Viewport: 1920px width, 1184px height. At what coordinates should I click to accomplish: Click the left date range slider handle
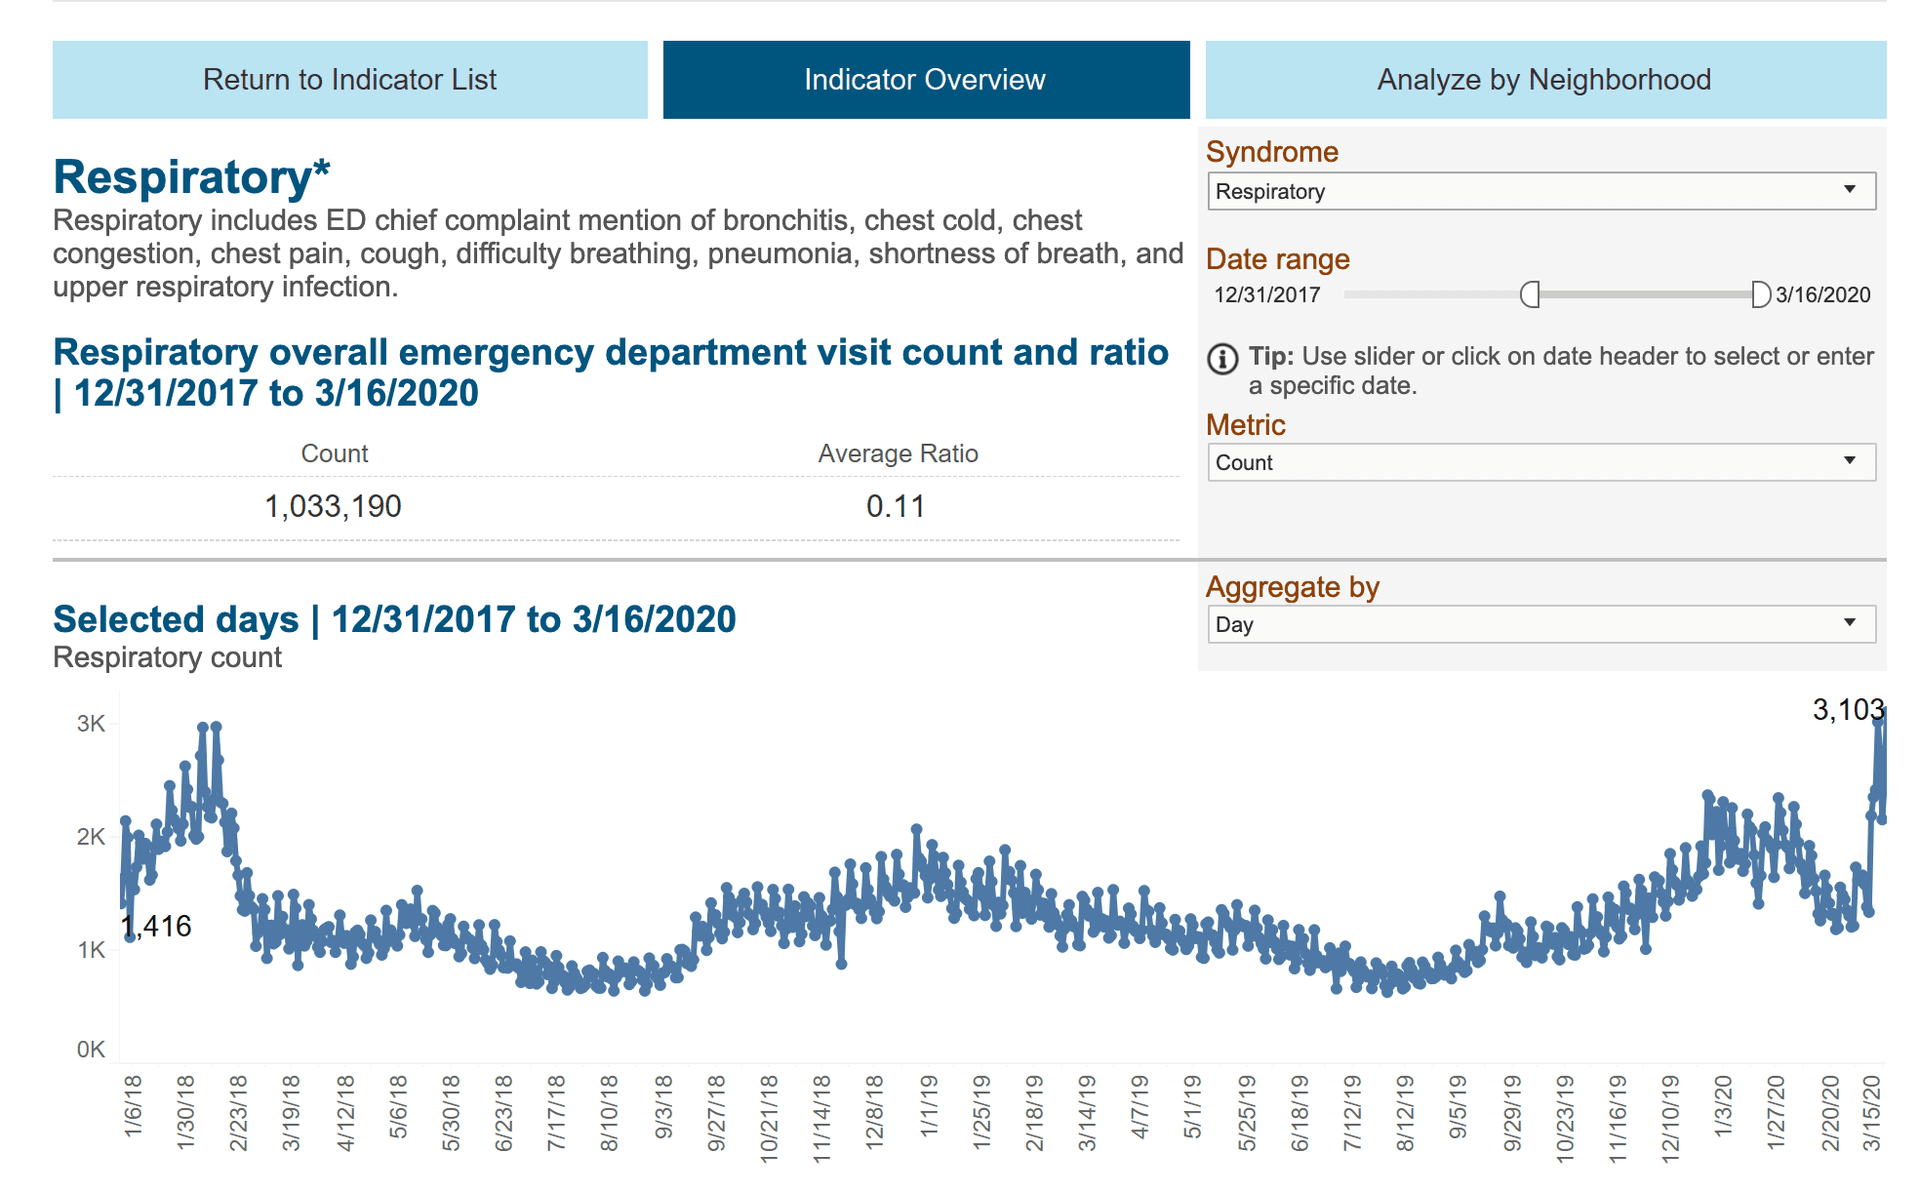pos(1530,294)
